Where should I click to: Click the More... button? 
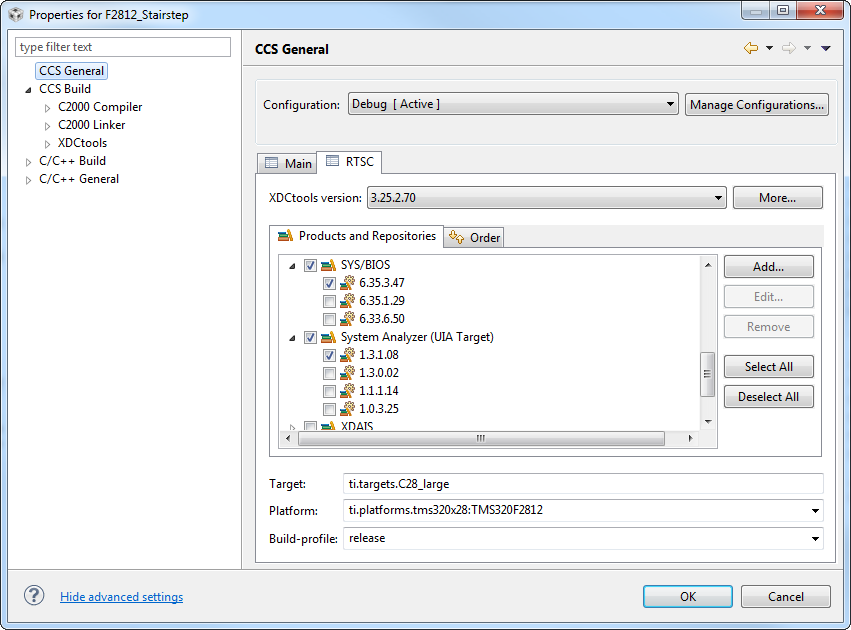777,198
